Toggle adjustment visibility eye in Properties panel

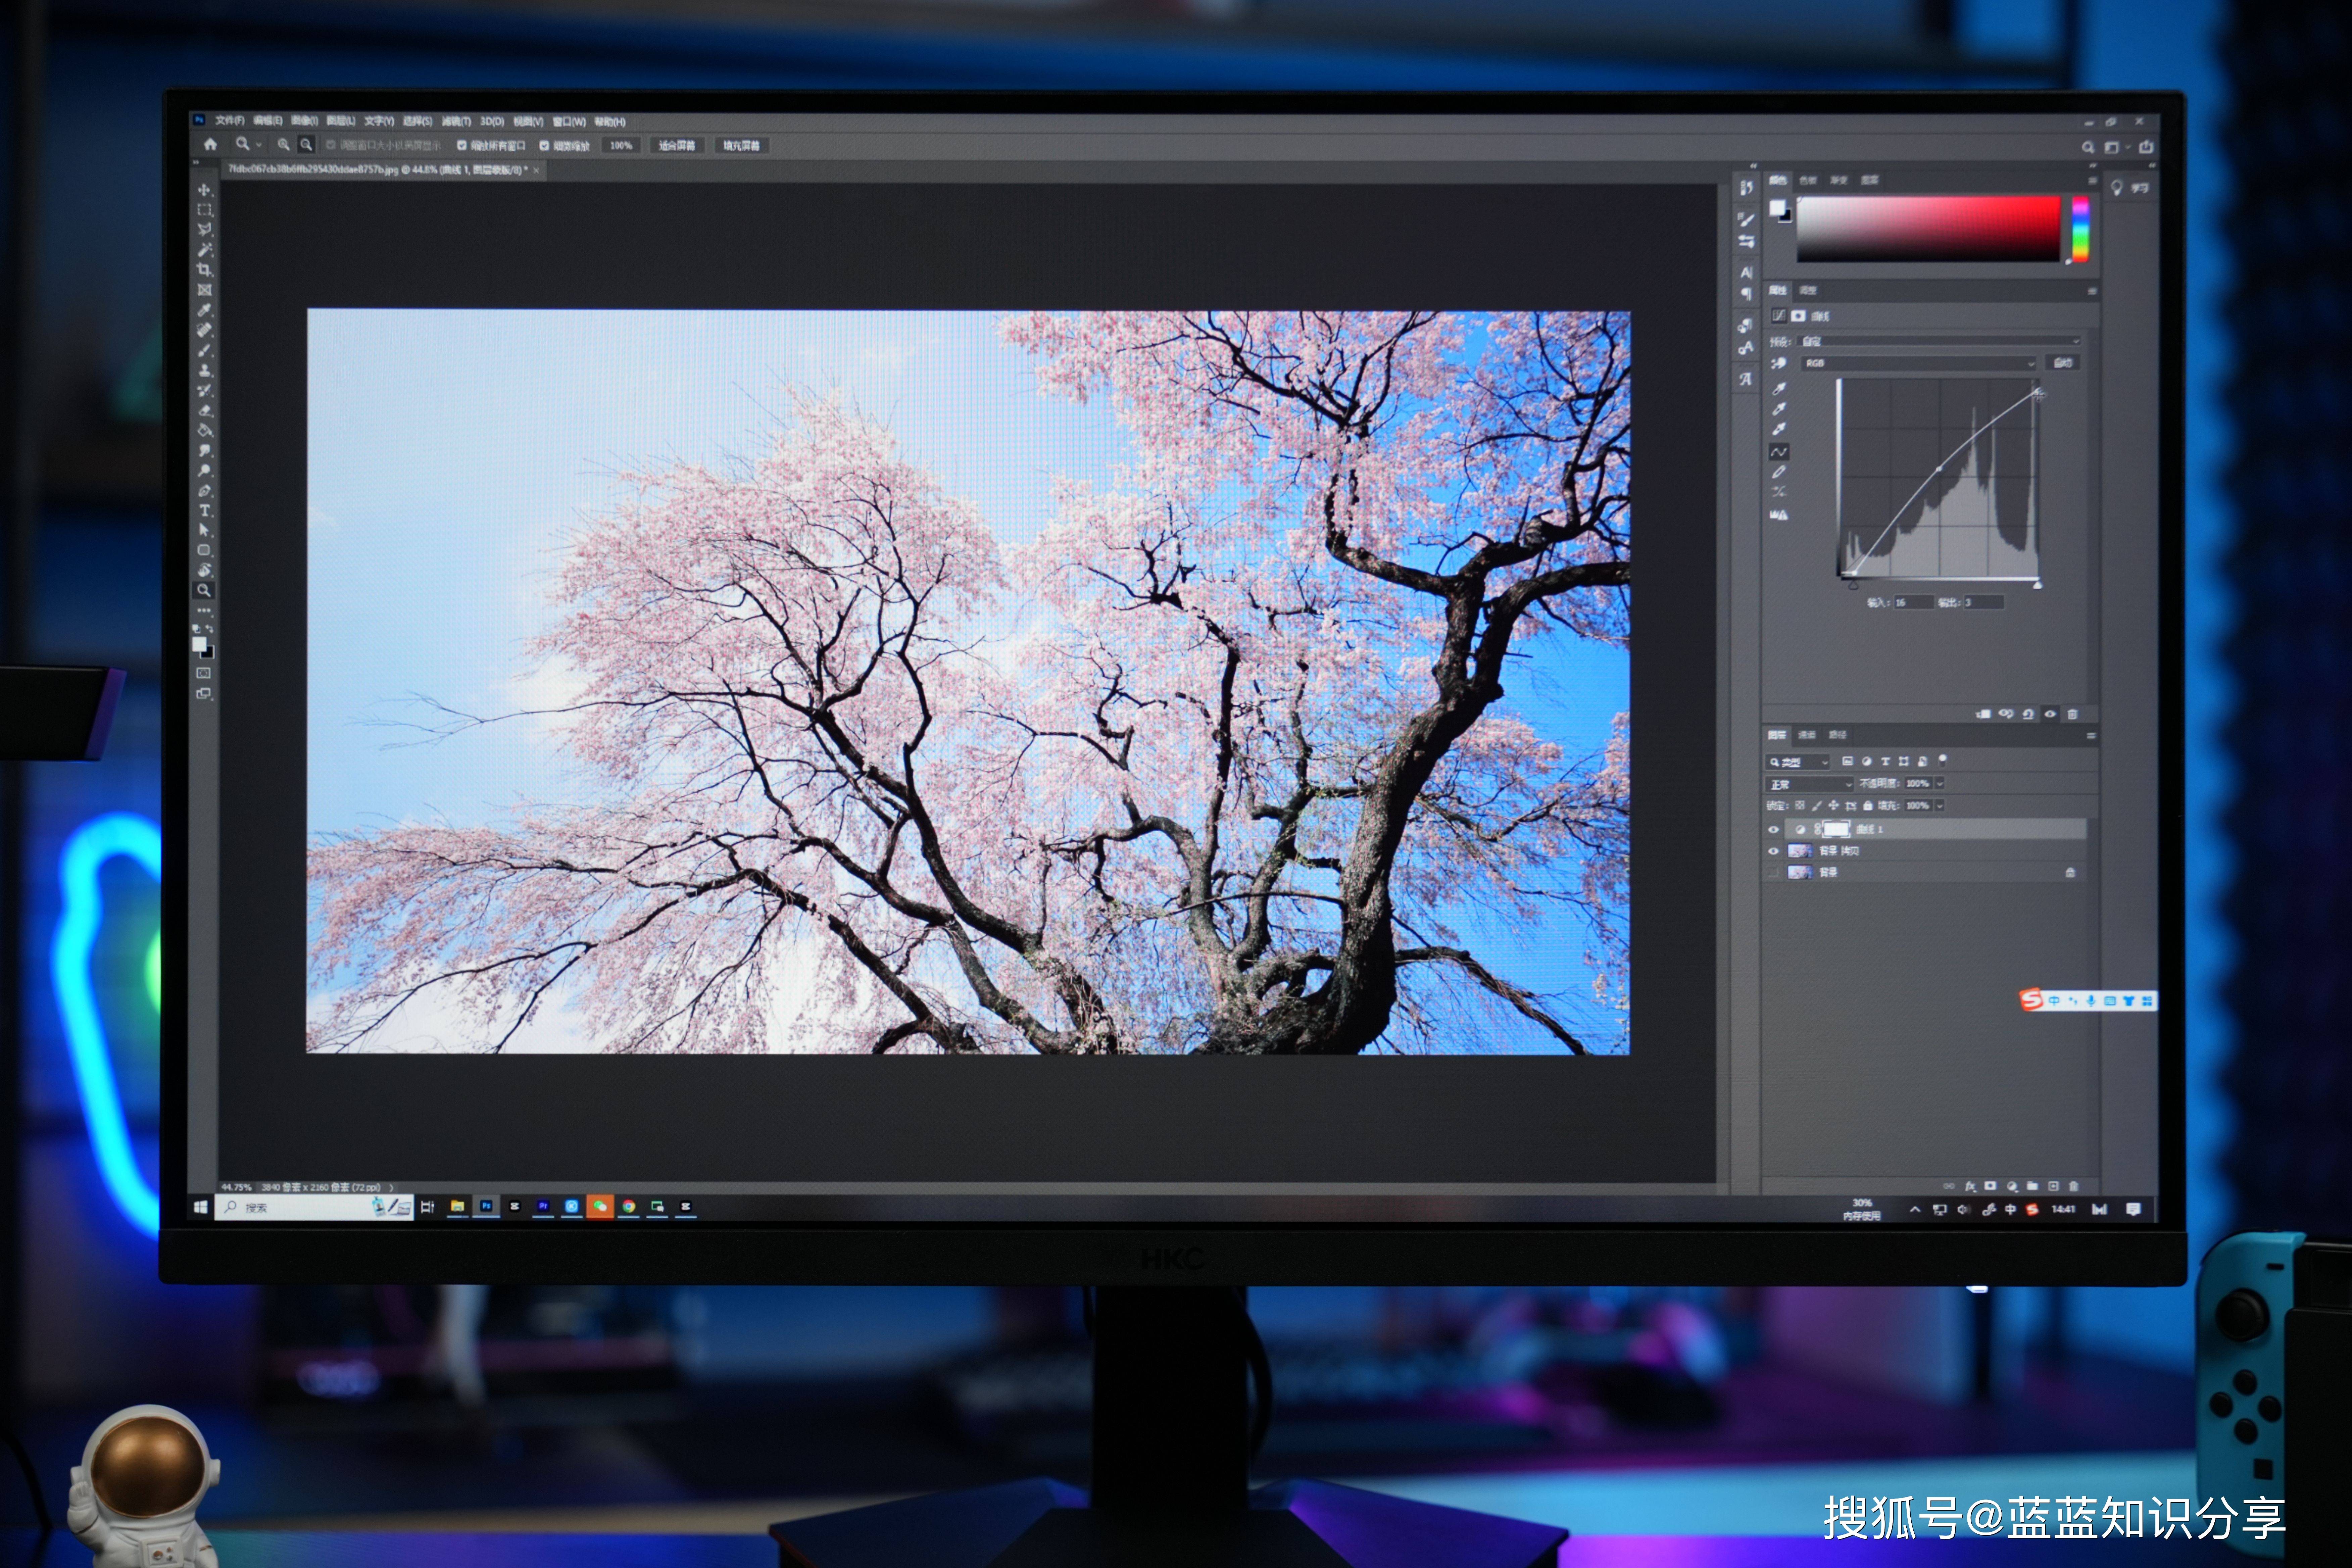(2050, 714)
